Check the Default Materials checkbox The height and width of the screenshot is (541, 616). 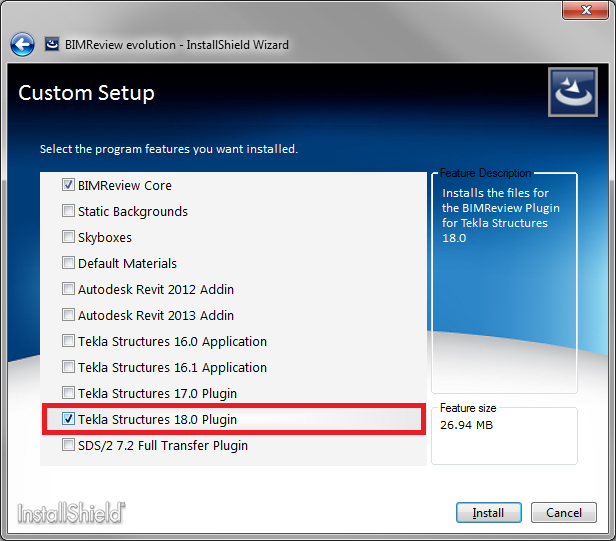(68, 262)
